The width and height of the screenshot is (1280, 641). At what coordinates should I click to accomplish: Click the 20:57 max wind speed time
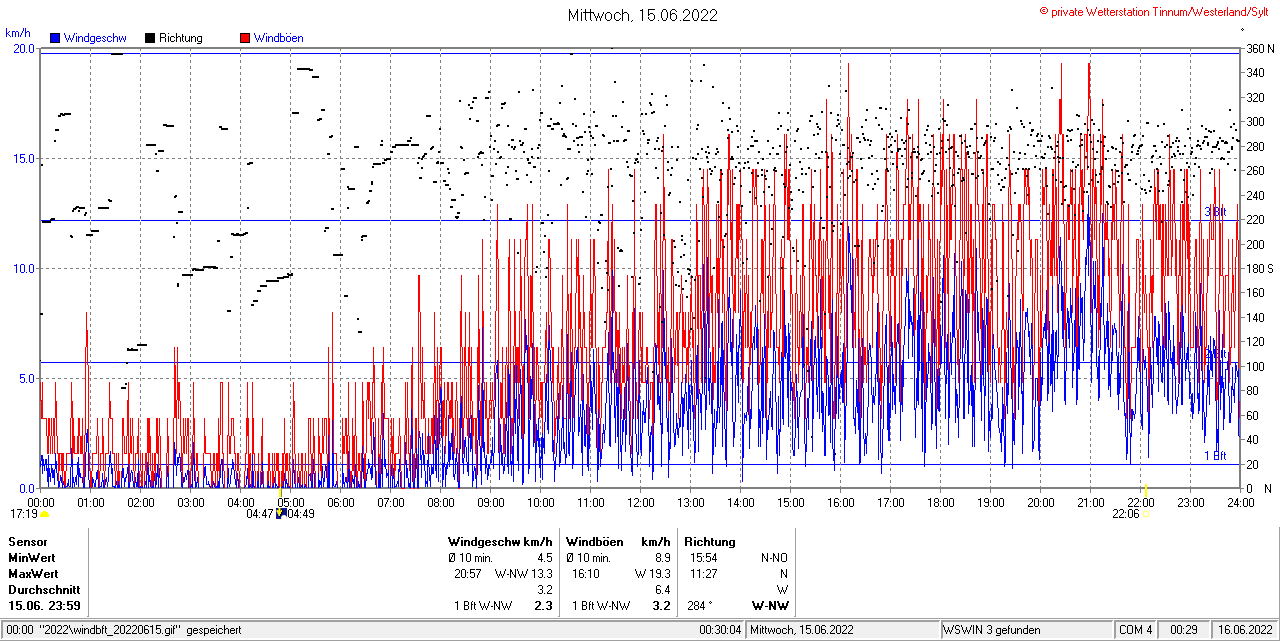(468, 574)
